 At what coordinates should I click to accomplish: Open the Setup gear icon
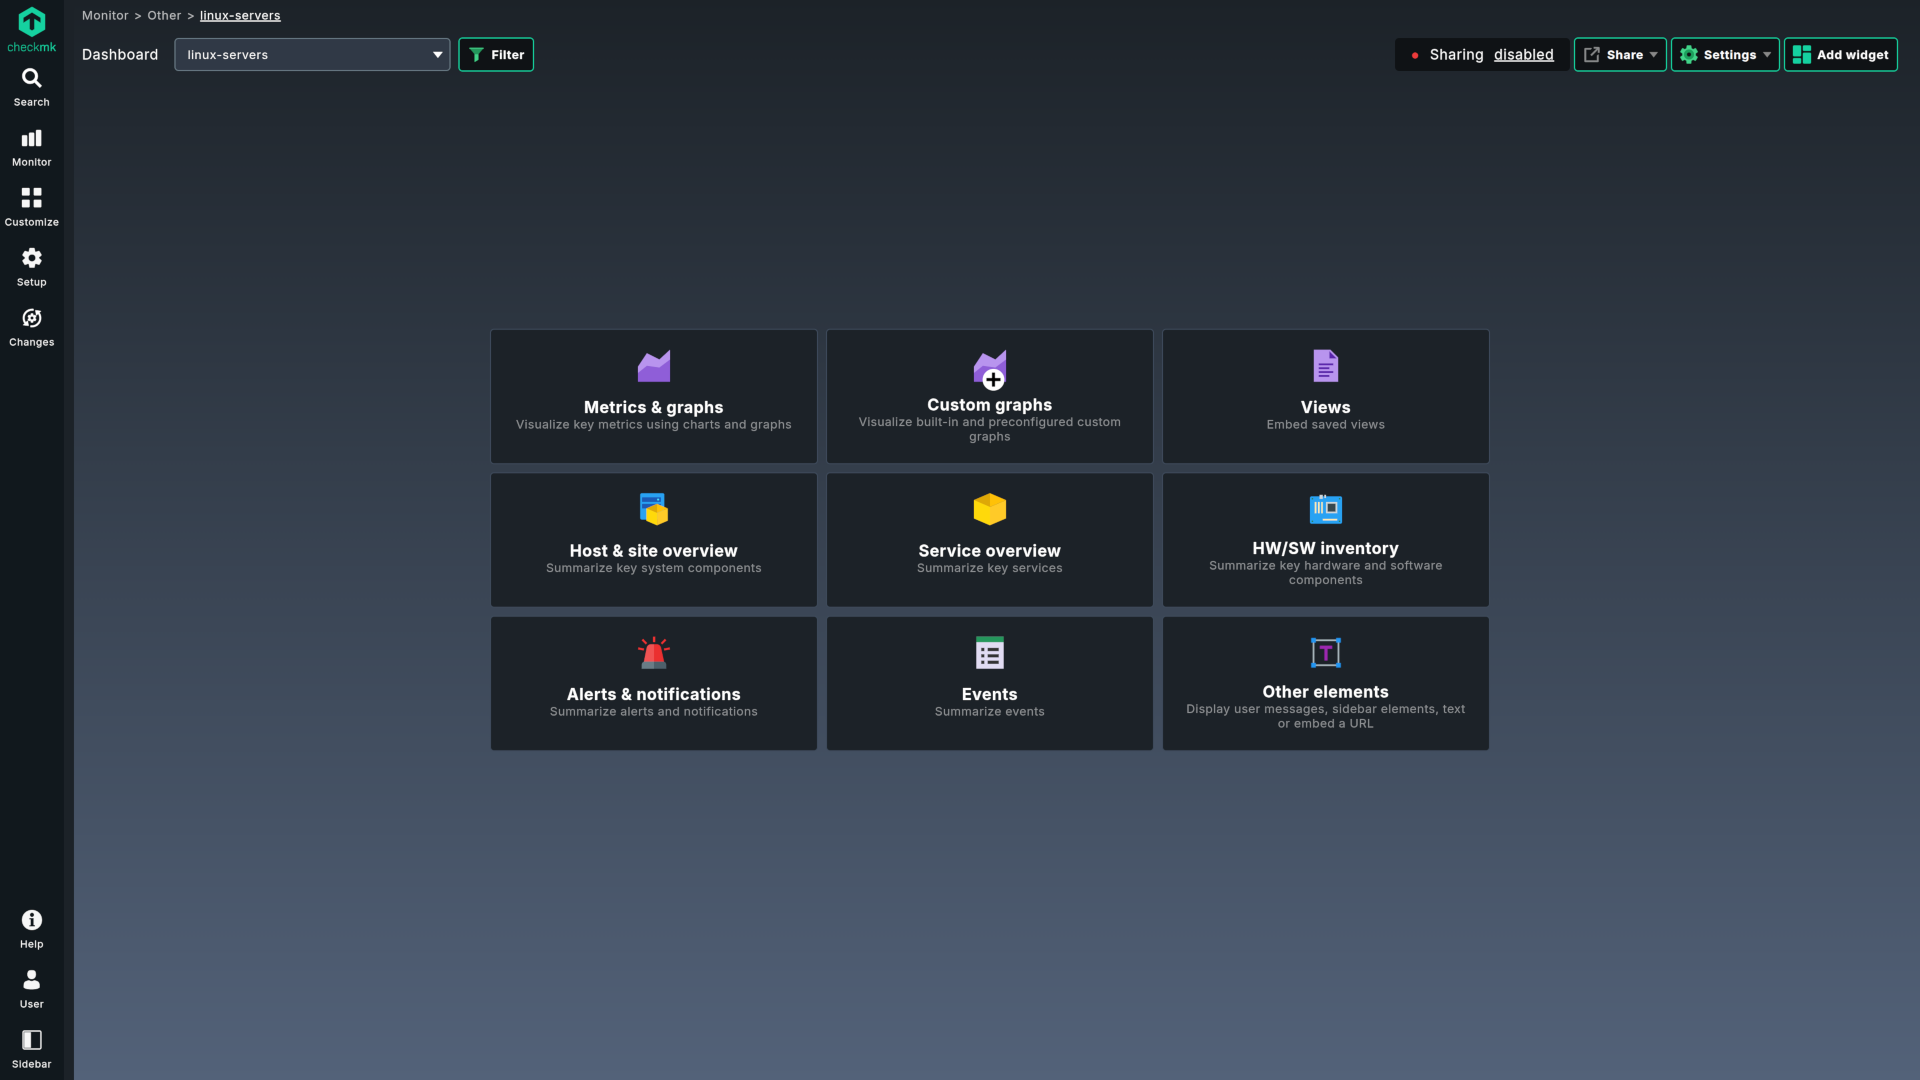pyautogui.click(x=31, y=258)
